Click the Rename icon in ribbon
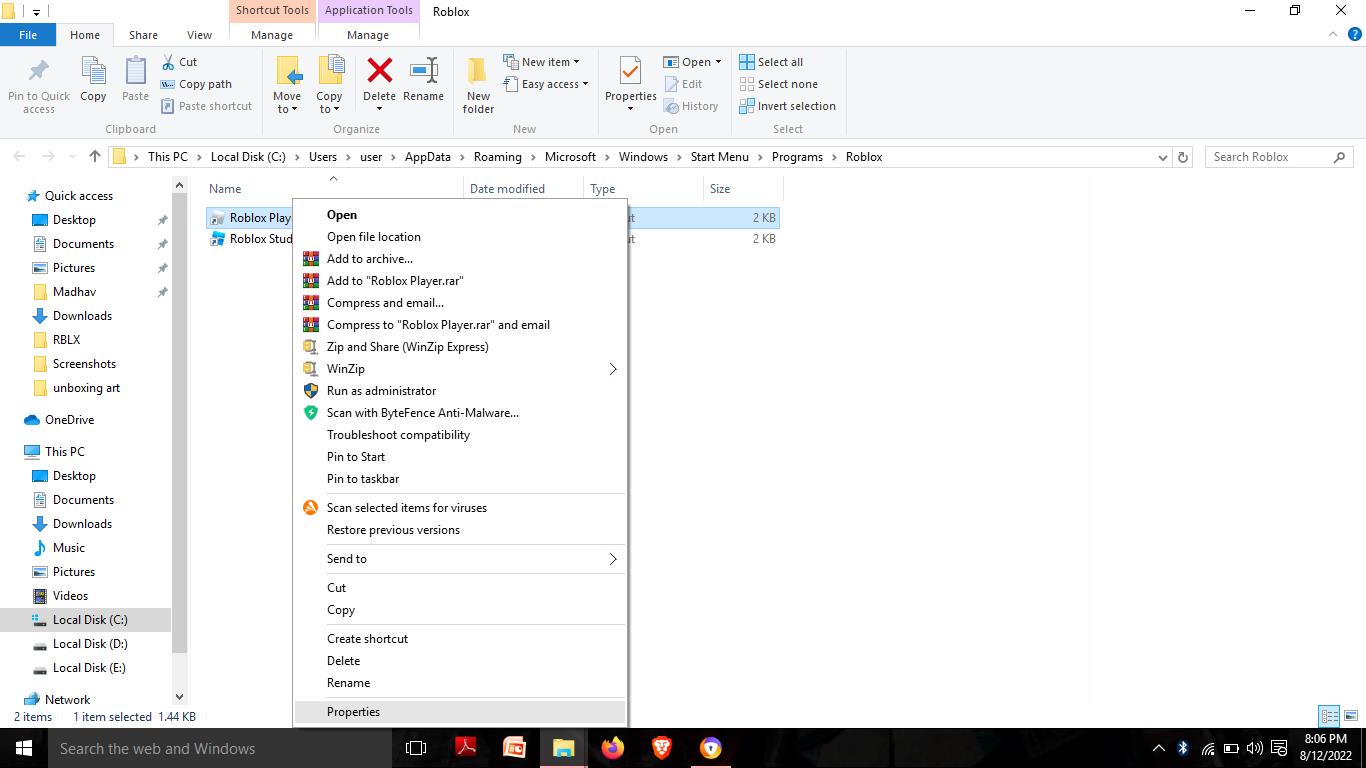This screenshot has width=1366, height=768. click(x=423, y=70)
